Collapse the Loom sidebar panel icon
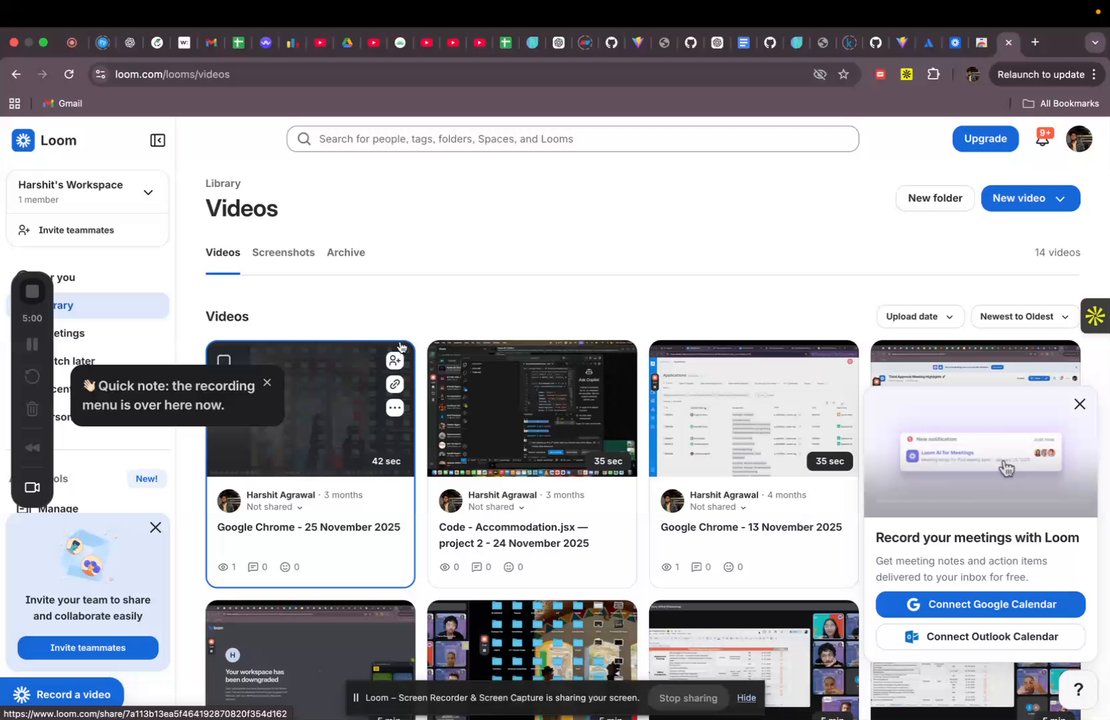Viewport: 1110px width, 720px height. click(157, 140)
